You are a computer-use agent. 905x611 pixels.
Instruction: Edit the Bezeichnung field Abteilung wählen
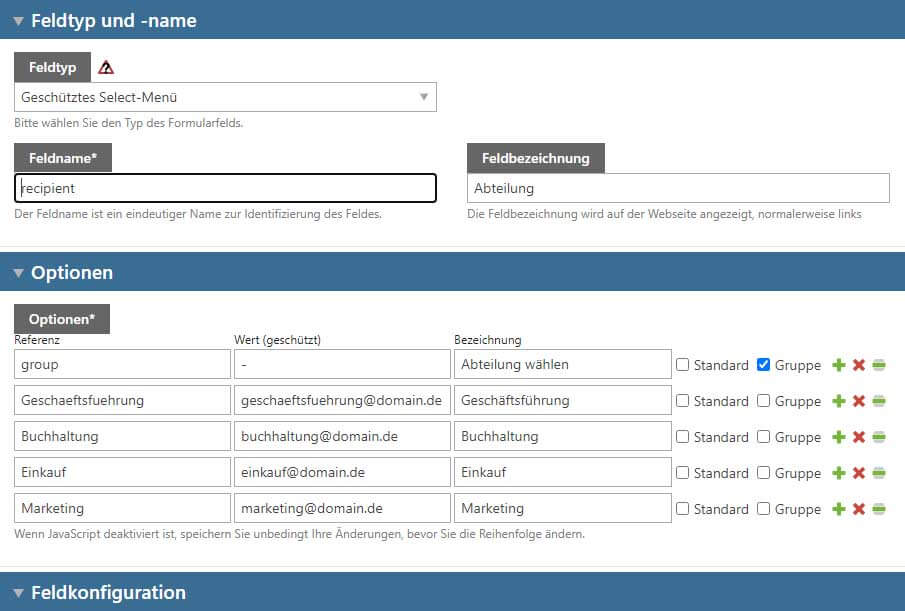(563, 365)
